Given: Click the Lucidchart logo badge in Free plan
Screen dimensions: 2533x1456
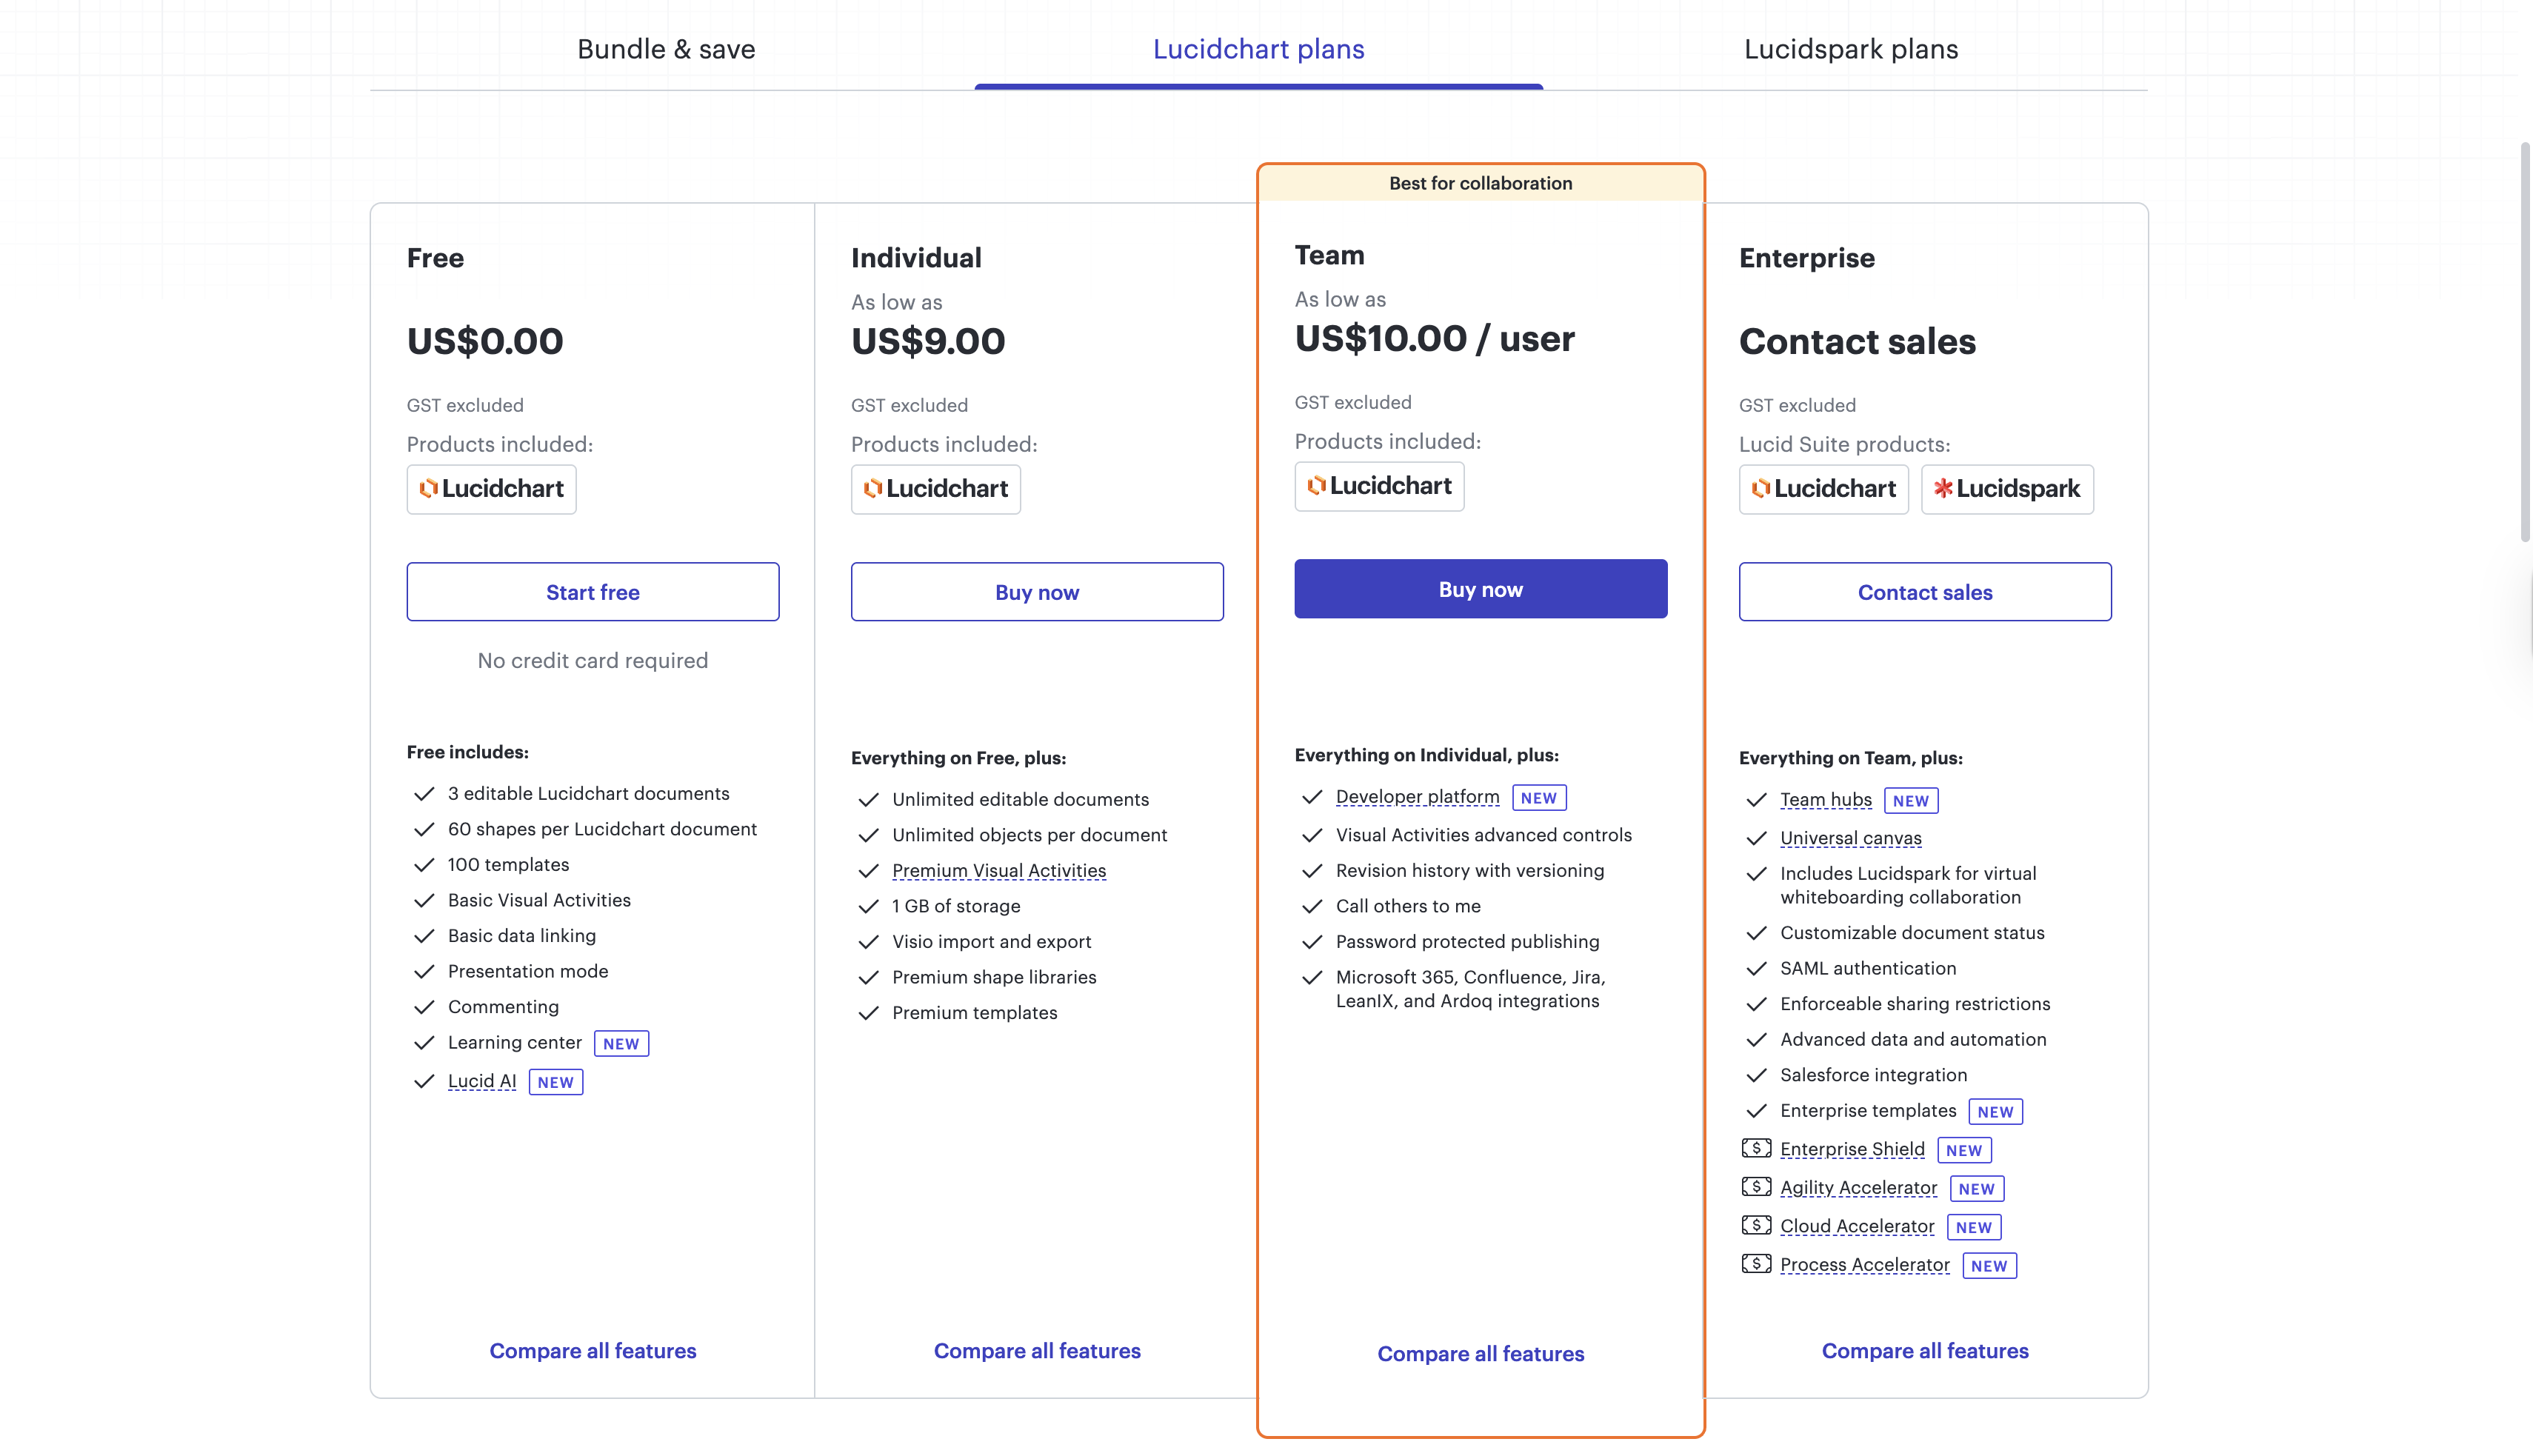Looking at the screenshot, I should pyautogui.click(x=491, y=489).
